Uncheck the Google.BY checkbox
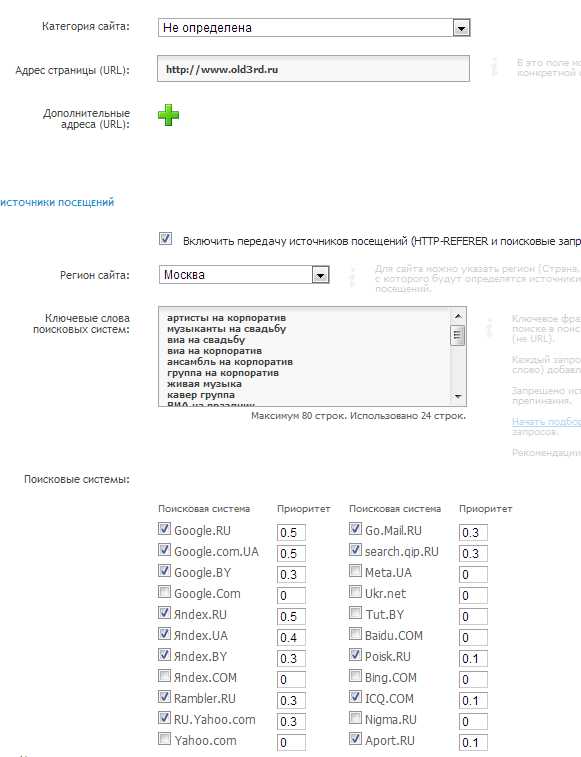The height and width of the screenshot is (757, 581). pos(164,571)
